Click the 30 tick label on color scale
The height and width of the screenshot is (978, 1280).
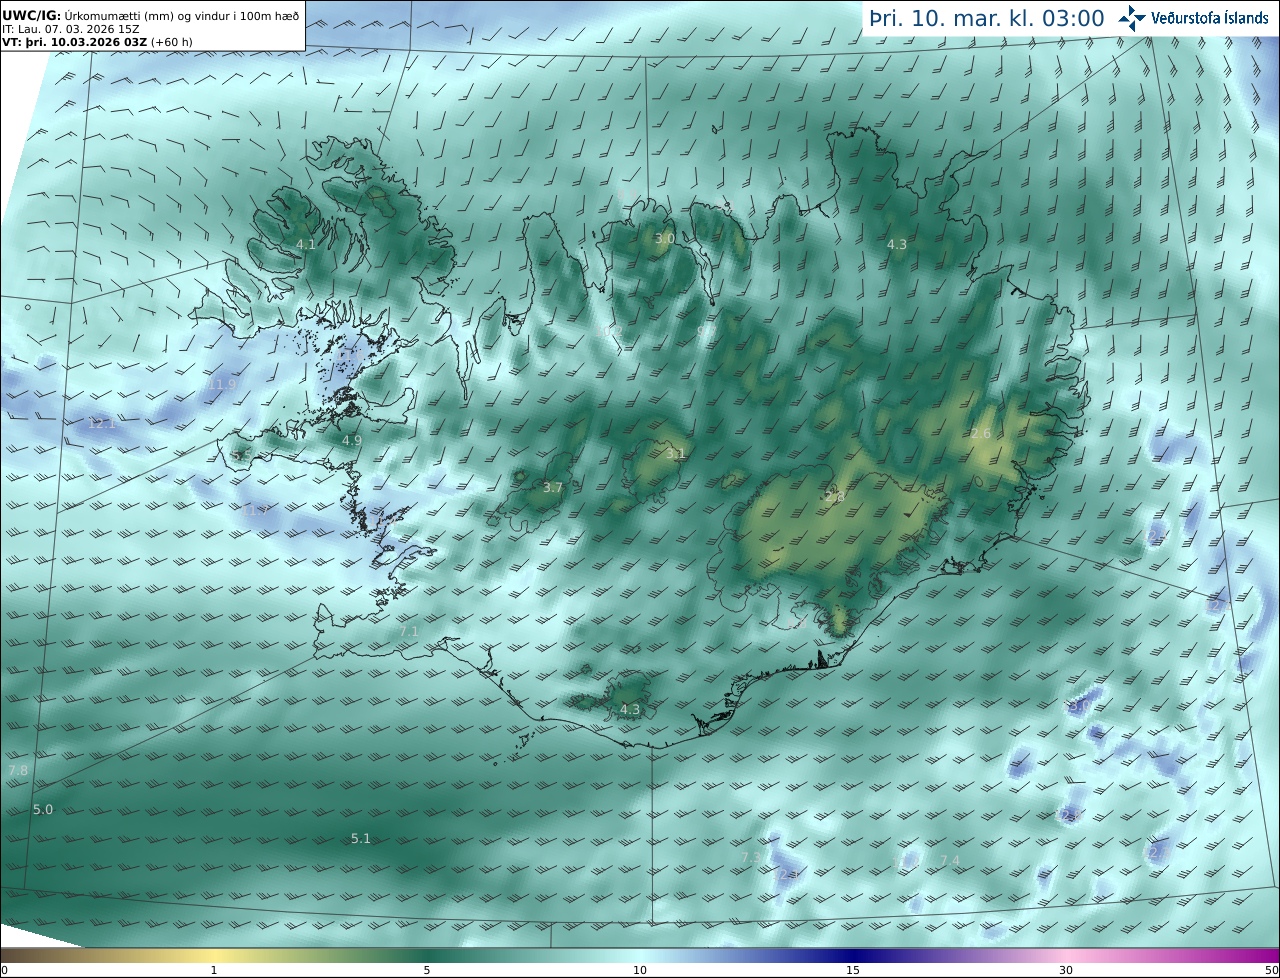click(1066, 970)
